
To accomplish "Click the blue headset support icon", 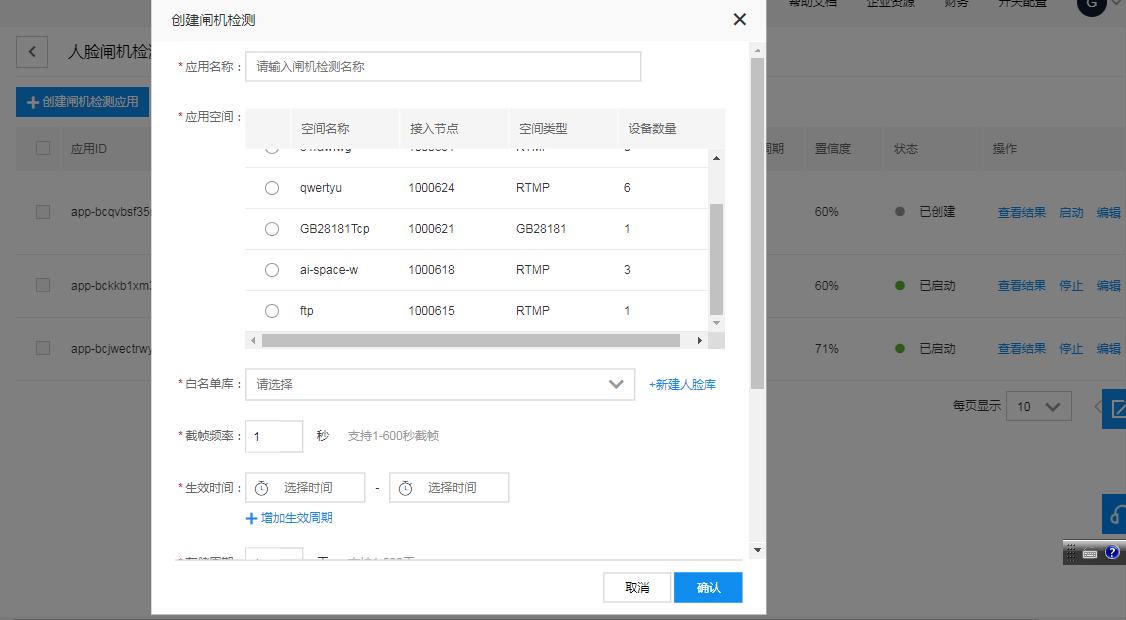I will [x=1115, y=514].
